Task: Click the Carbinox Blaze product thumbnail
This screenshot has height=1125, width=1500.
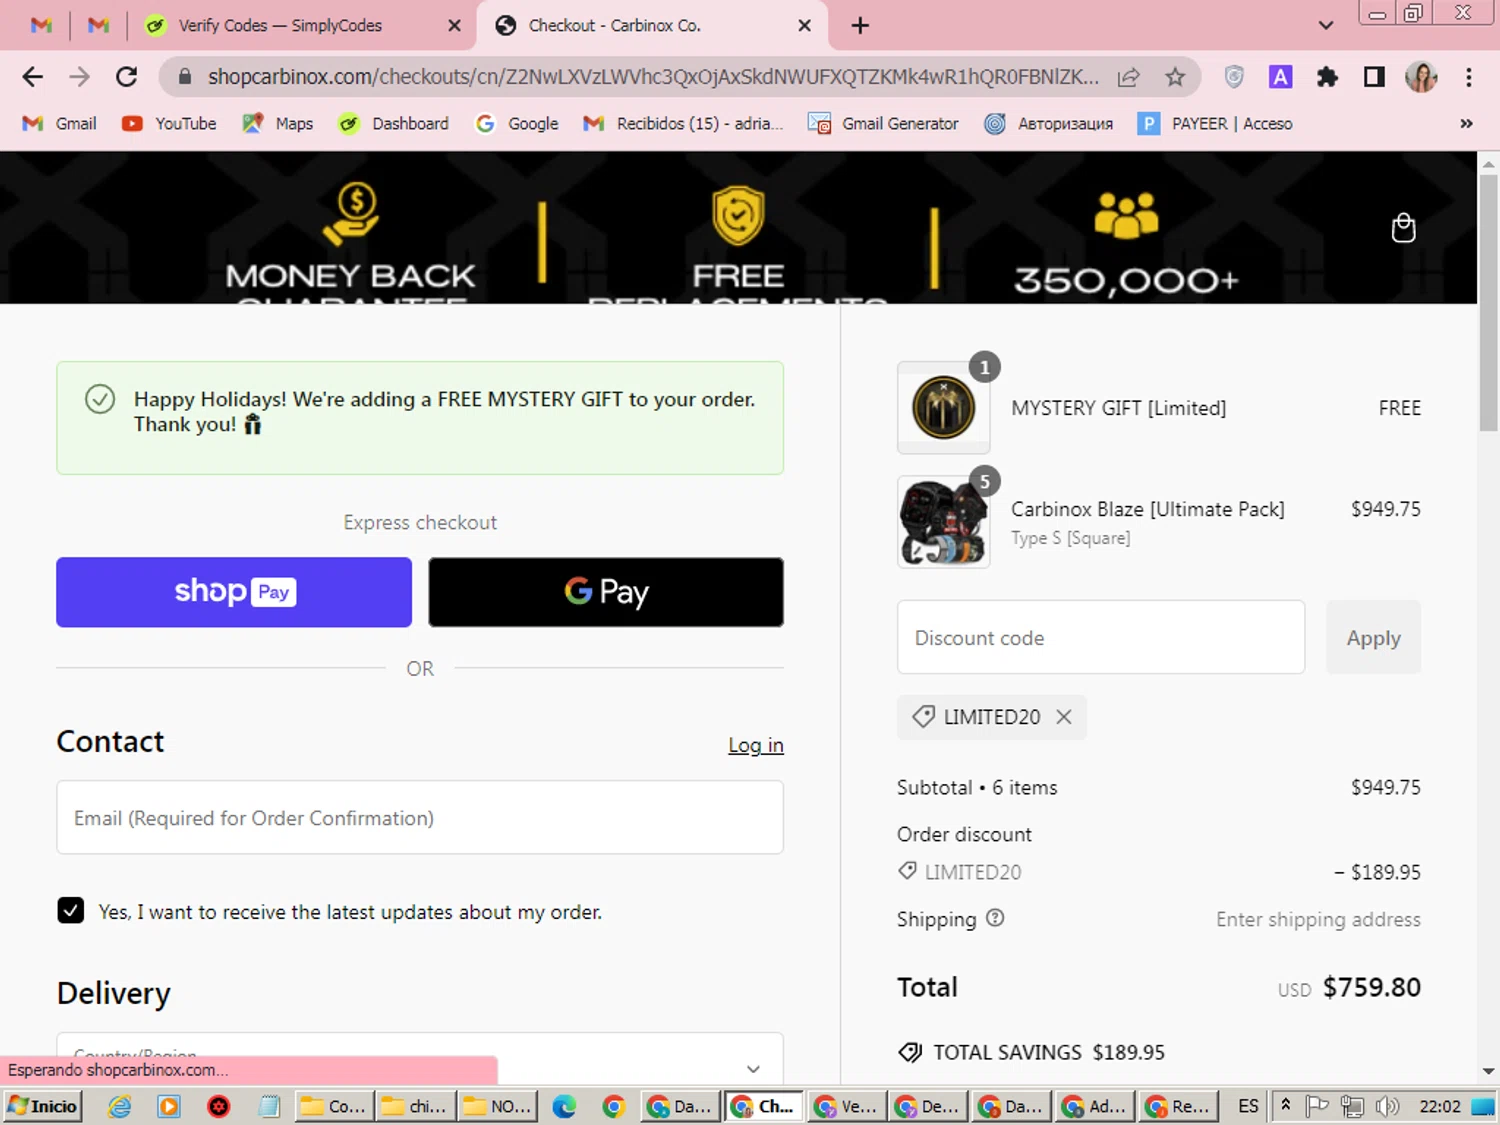Action: pyautogui.click(x=943, y=522)
